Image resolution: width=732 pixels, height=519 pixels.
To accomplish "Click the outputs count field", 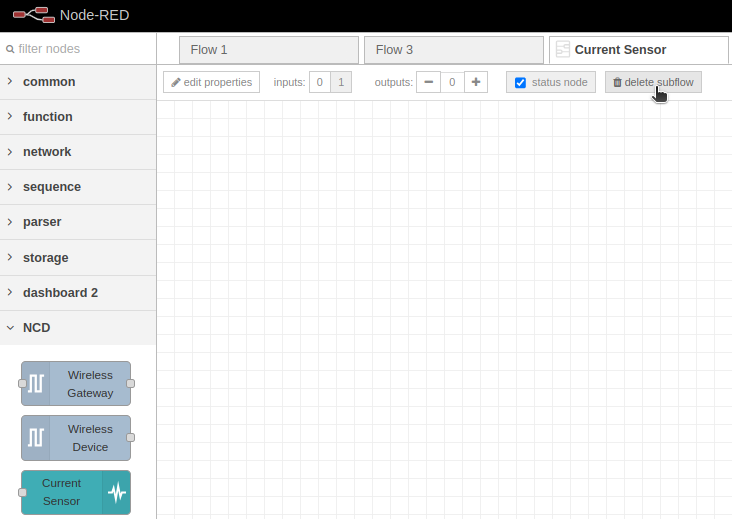I will (452, 82).
